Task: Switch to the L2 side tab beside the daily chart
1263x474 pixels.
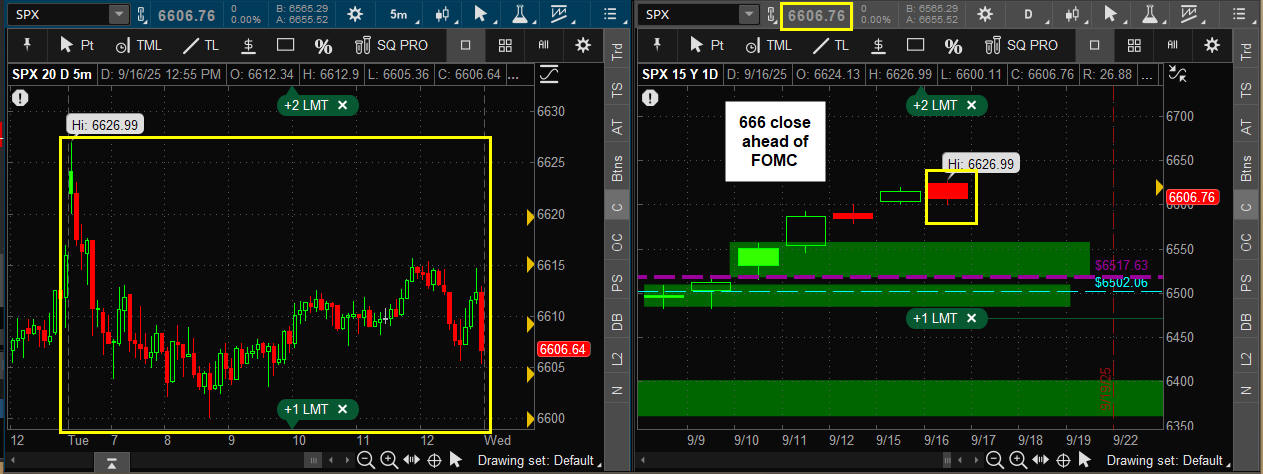Action: (1247, 357)
